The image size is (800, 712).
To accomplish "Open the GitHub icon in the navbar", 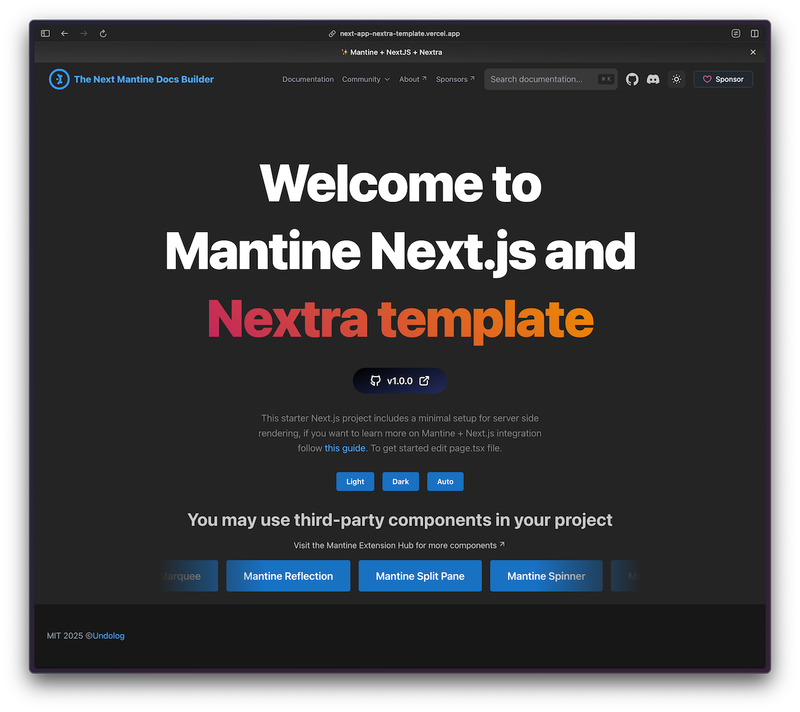I will pos(632,79).
